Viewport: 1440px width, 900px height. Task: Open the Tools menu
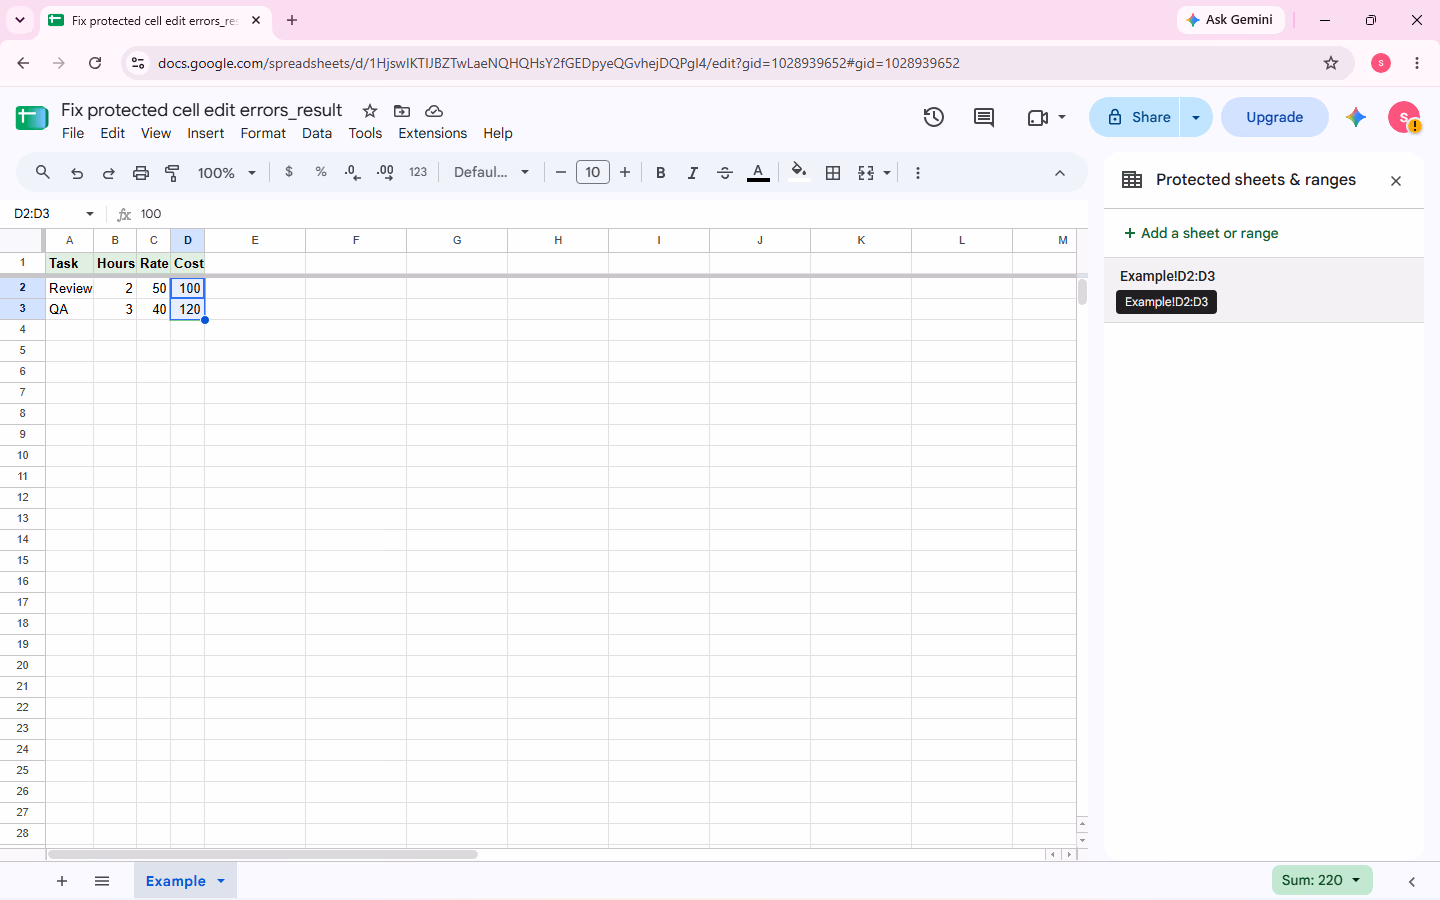tap(365, 133)
